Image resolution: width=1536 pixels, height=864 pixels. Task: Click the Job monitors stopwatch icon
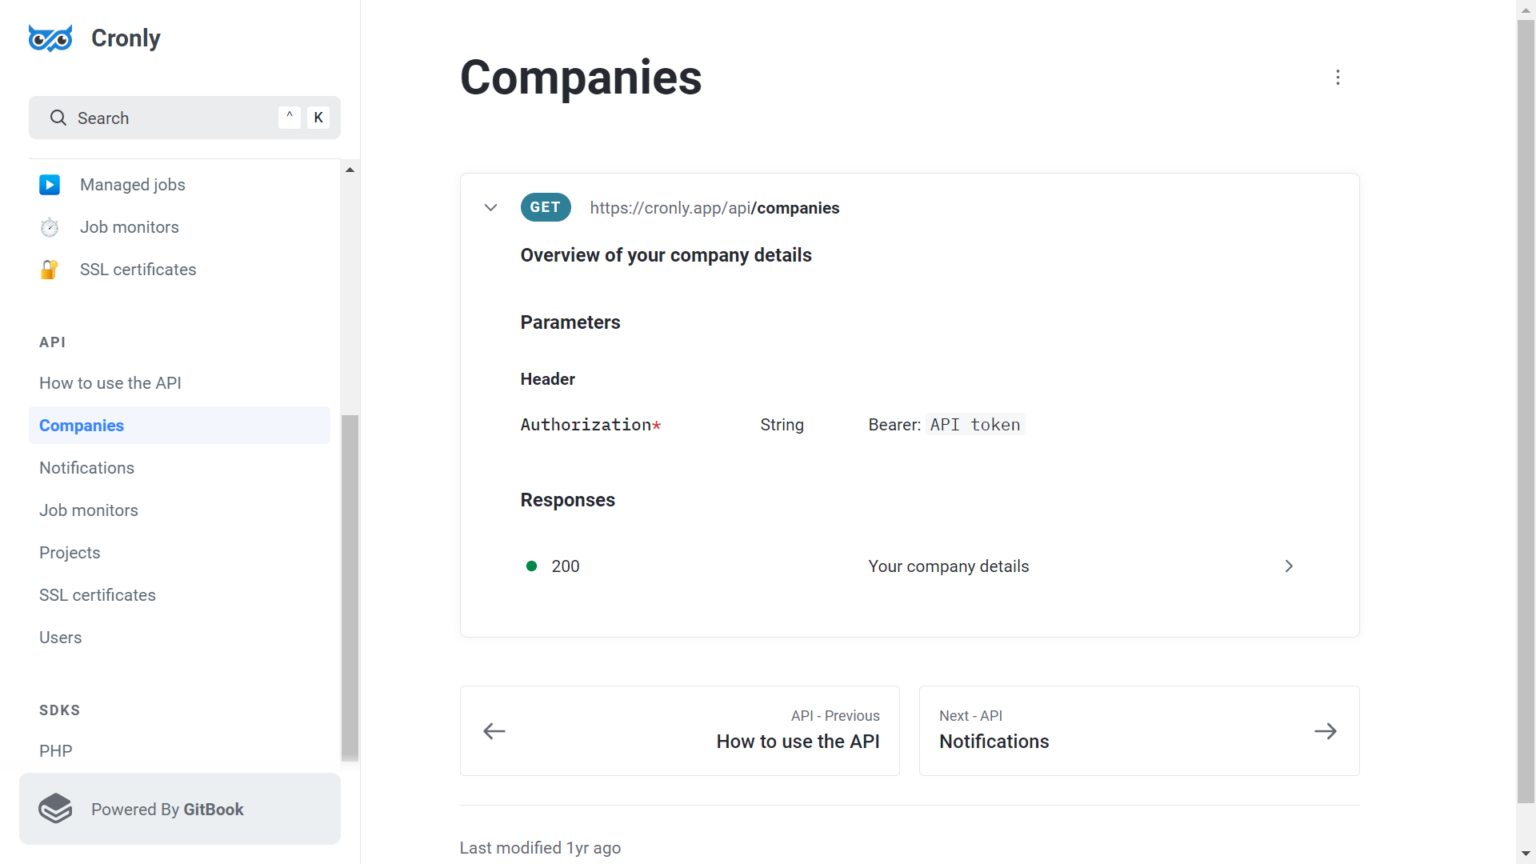(49, 227)
